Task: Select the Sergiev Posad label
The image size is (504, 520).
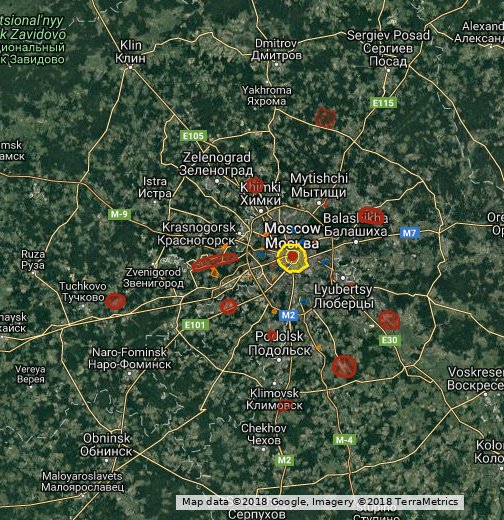Action: coord(388,48)
